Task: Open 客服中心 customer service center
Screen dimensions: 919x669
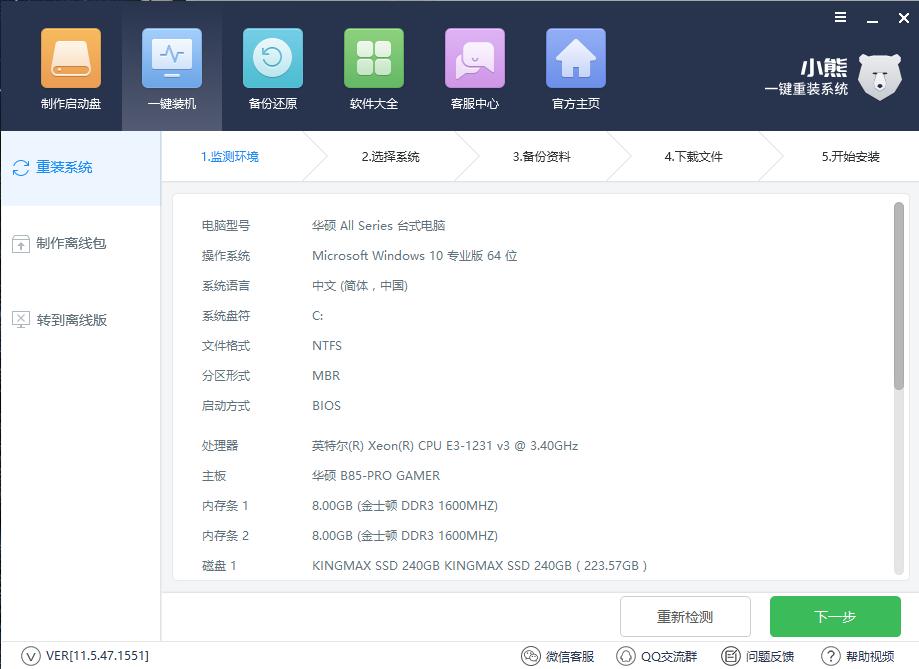Action: click(475, 69)
